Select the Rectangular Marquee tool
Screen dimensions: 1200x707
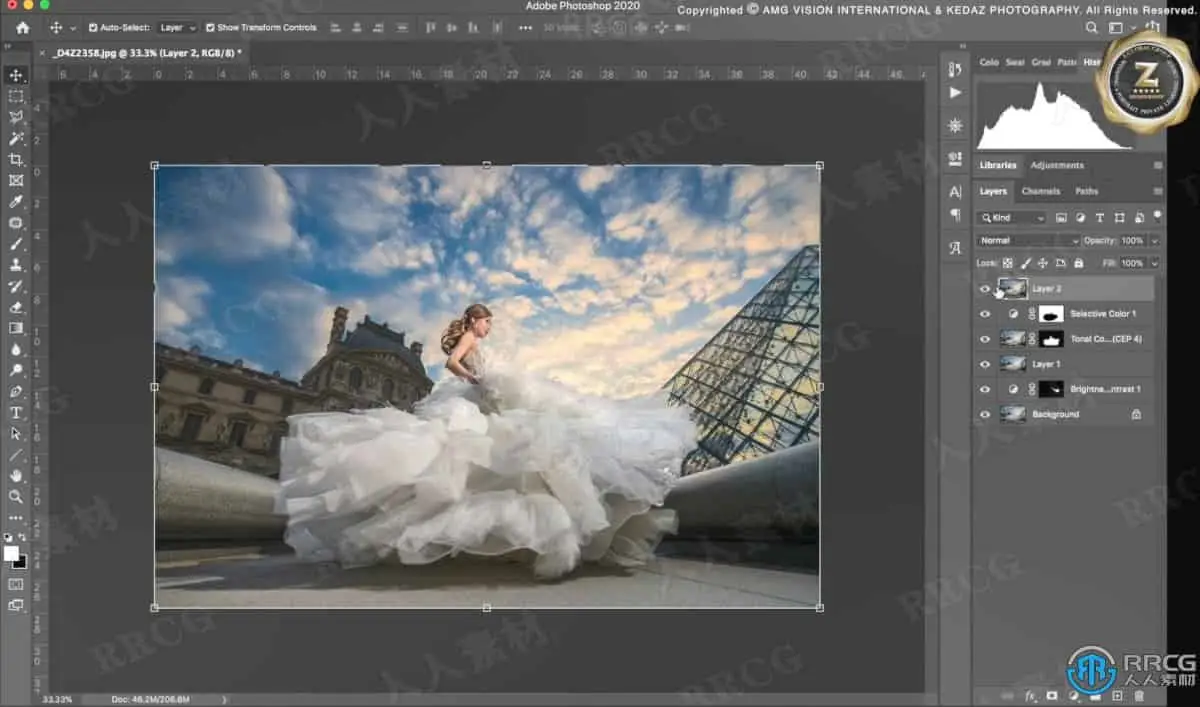pos(16,96)
